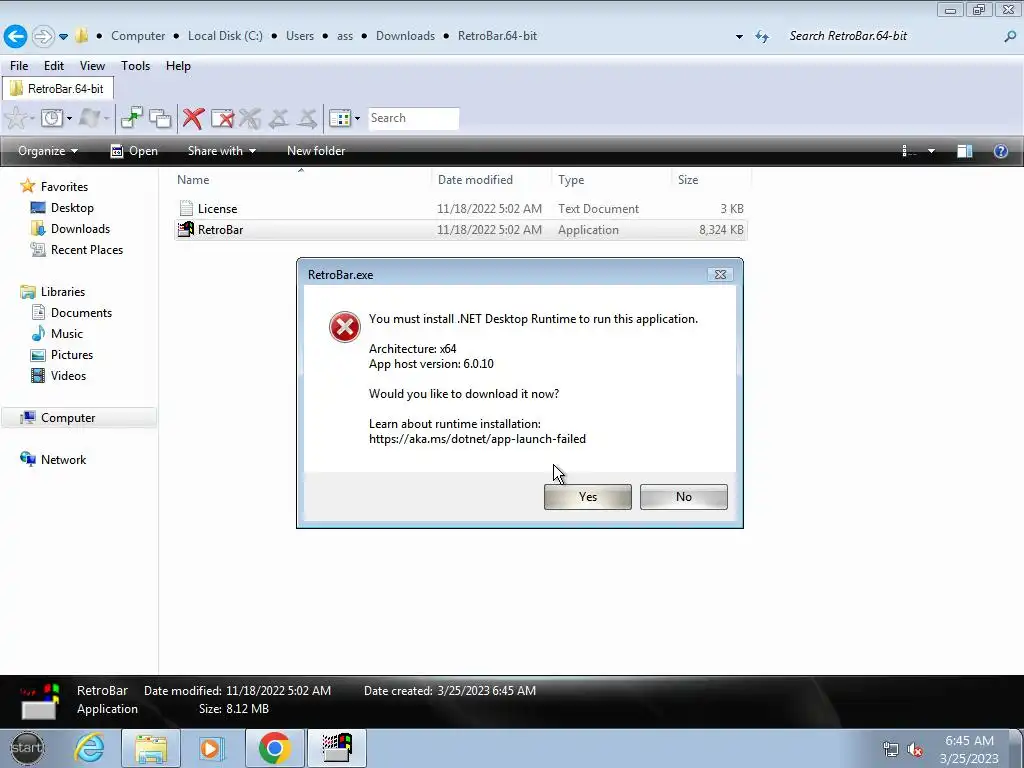Open the address bar history dropdown arrow
Viewport: 1024px width, 768px height.
coord(739,37)
